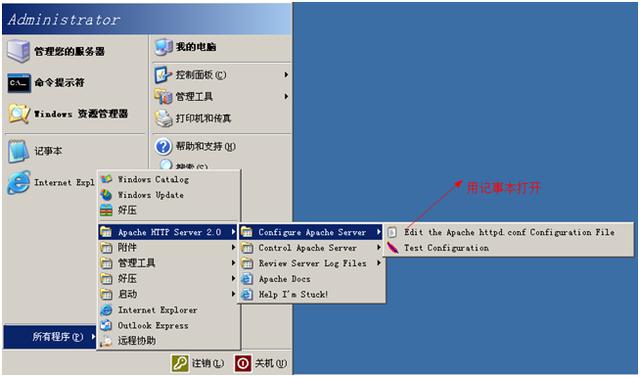The image size is (640, 377).
Task: Click the Apache feather Test Configuration icon
Action: (x=392, y=248)
